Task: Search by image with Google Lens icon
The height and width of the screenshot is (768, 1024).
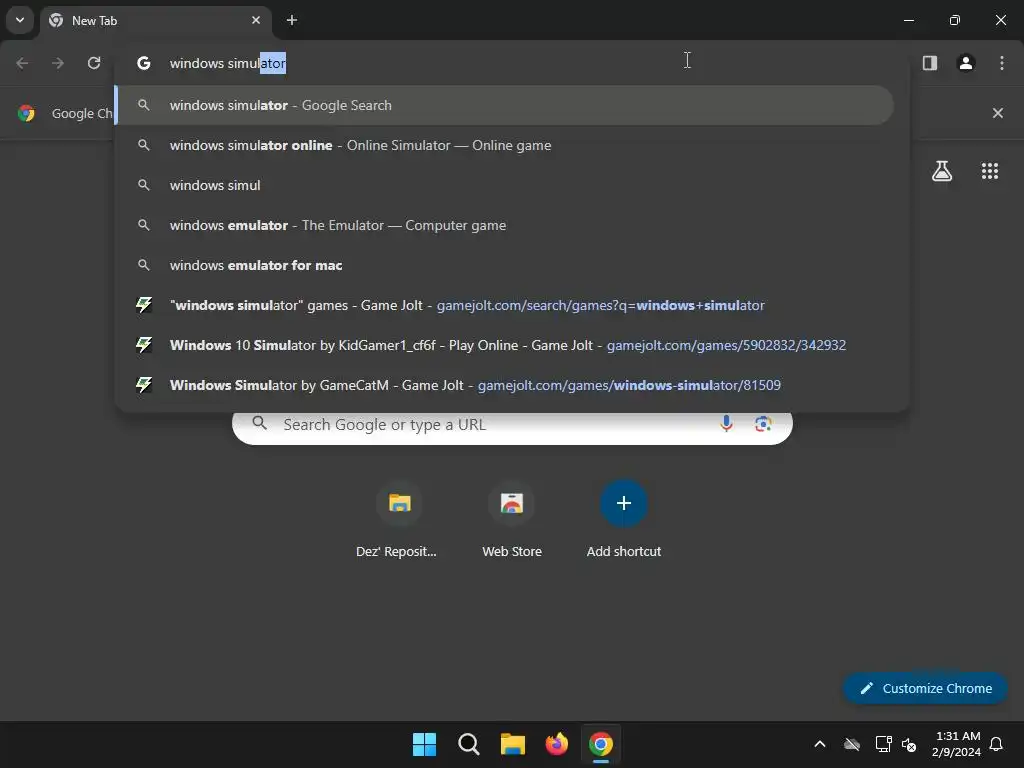Action: pyautogui.click(x=763, y=424)
